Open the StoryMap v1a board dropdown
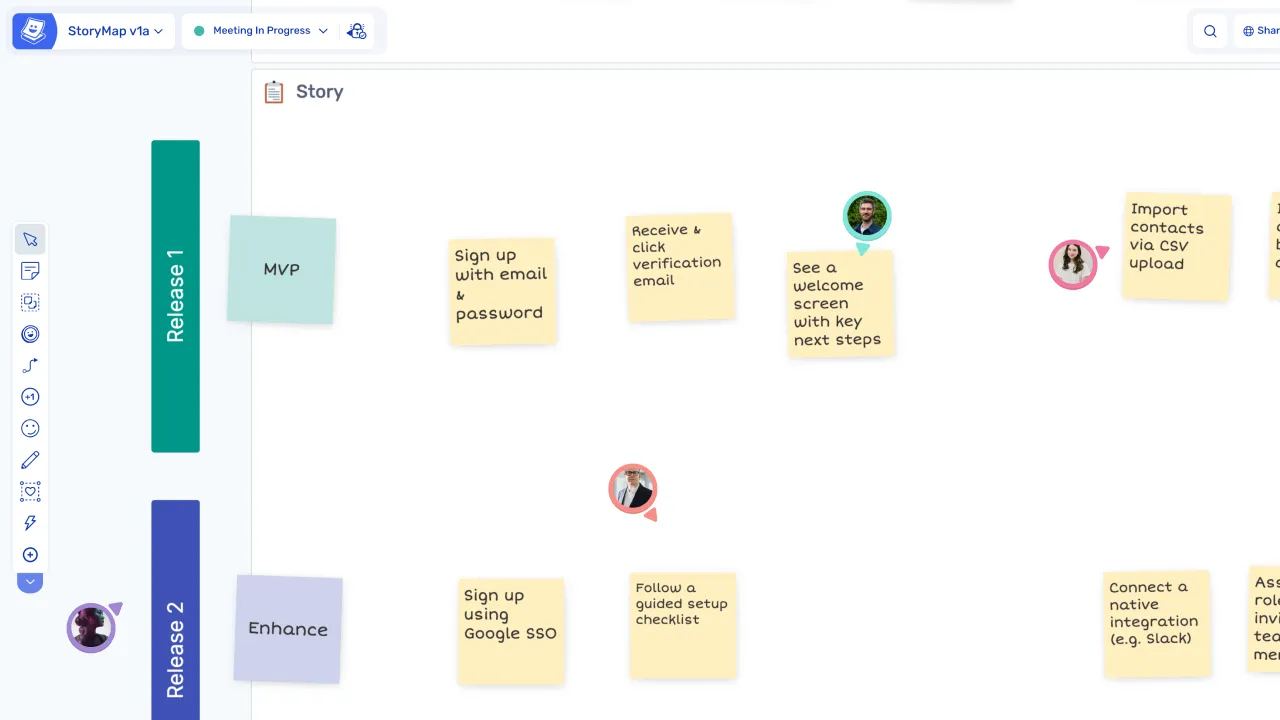This screenshot has width=1280, height=720. pyautogui.click(x=115, y=31)
